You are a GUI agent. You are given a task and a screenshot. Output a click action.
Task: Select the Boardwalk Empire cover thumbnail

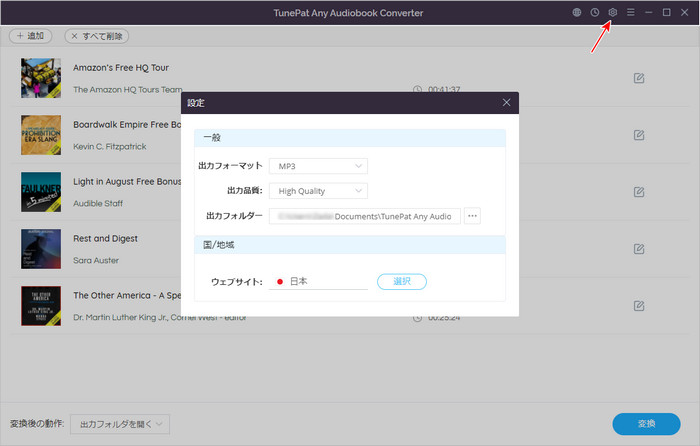pos(41,135)
